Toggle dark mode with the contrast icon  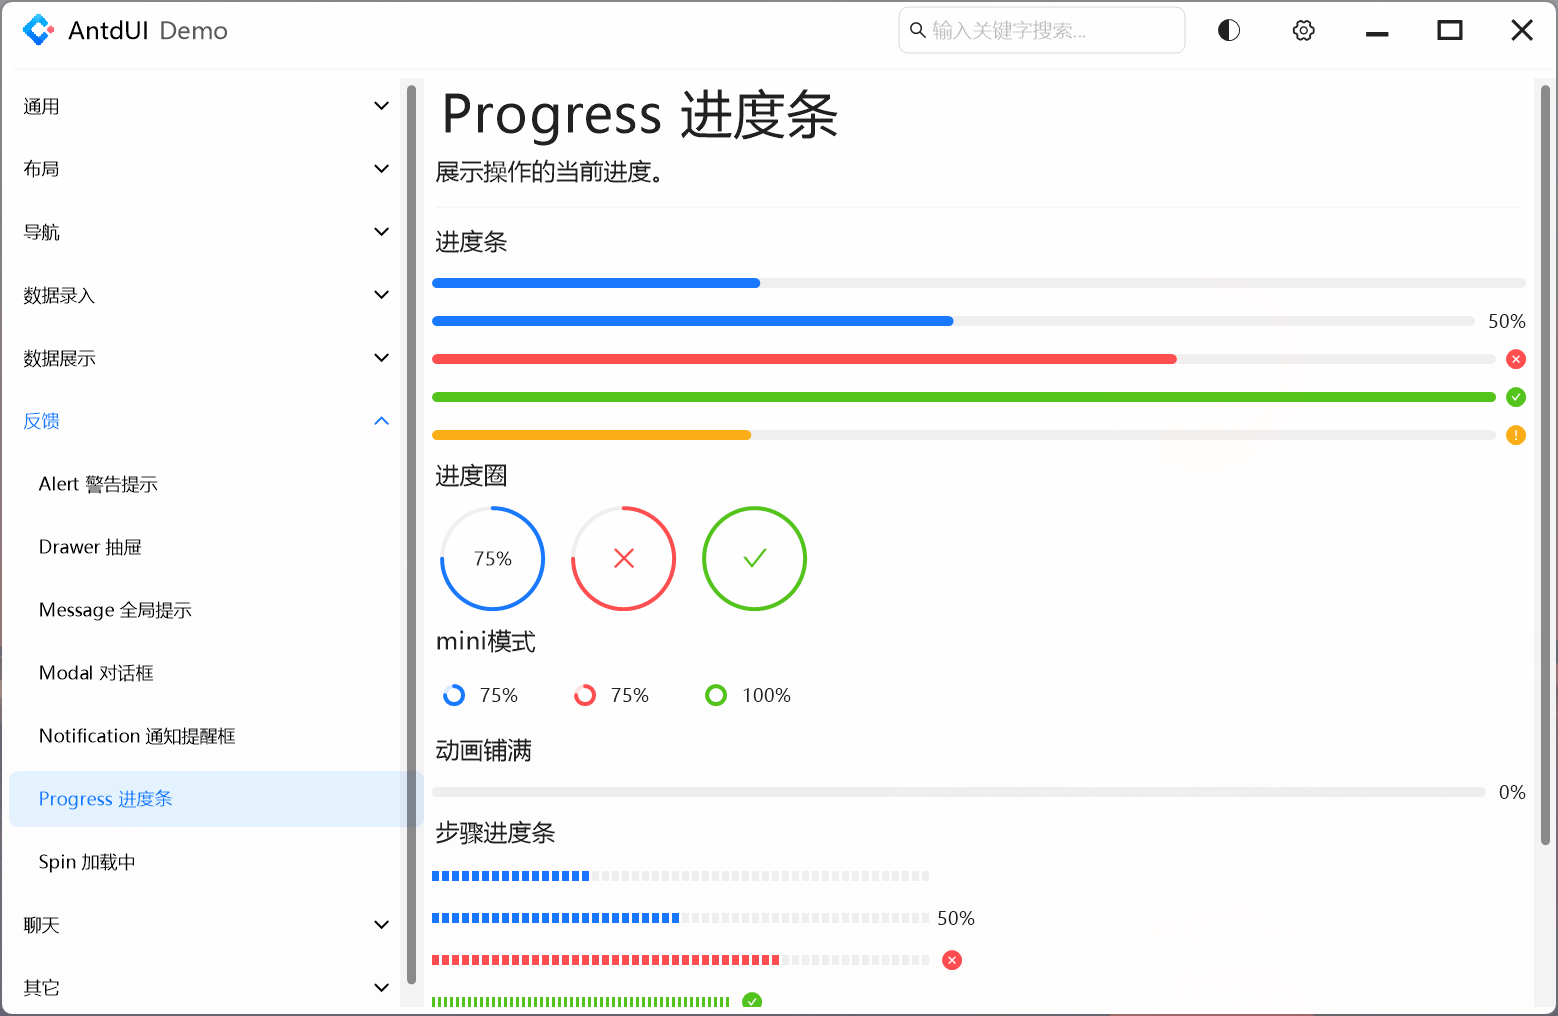pyautogui.click(x=1228, y=30)
